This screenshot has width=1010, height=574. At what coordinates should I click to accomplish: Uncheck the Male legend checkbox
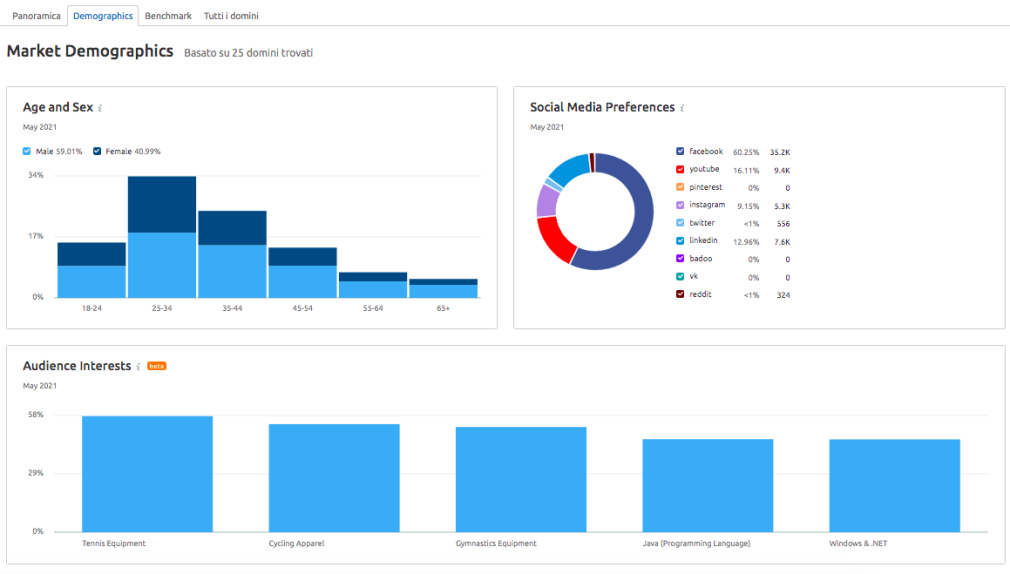coord(26,151)
